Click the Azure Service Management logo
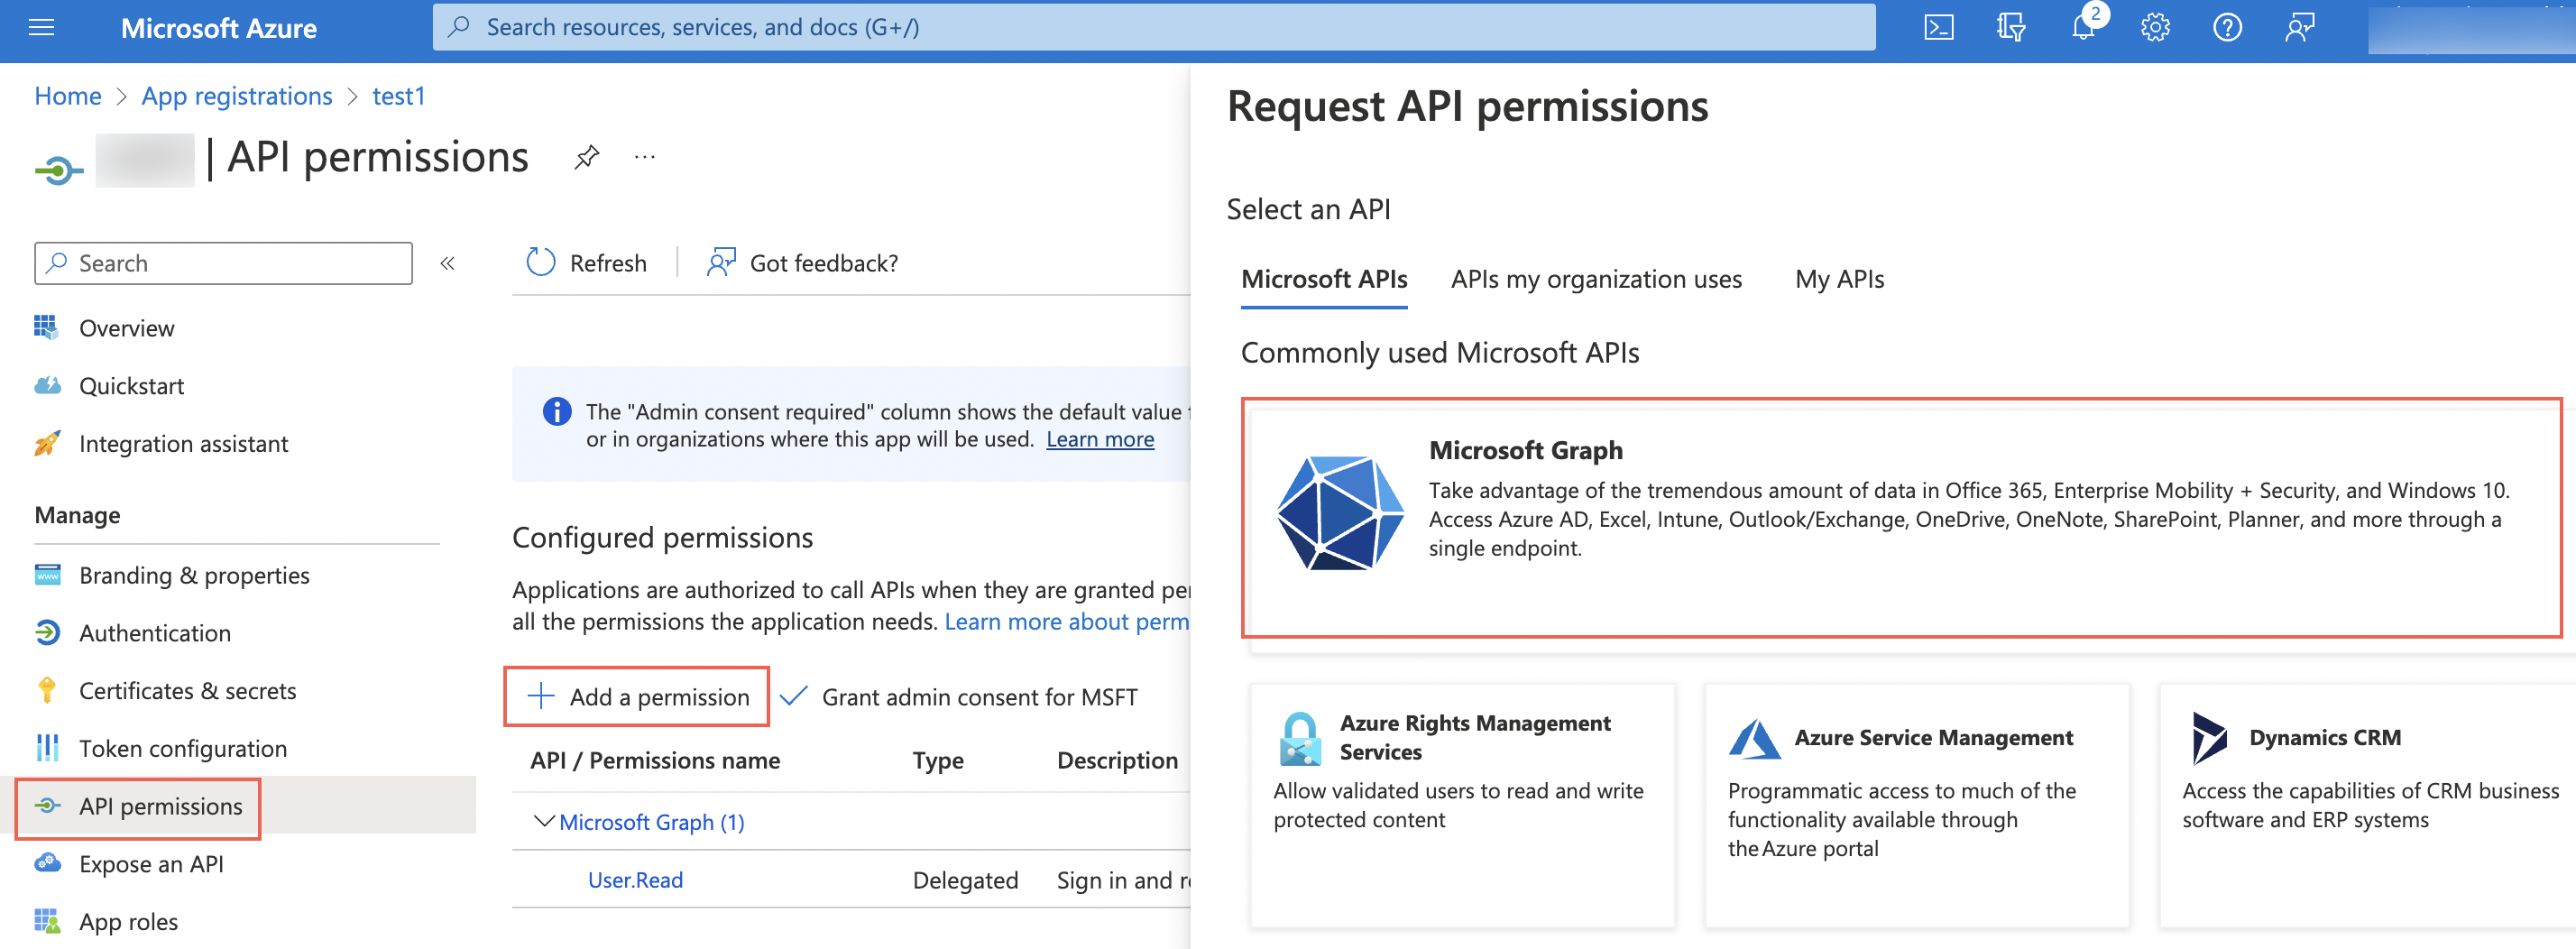 [1754, 739]
